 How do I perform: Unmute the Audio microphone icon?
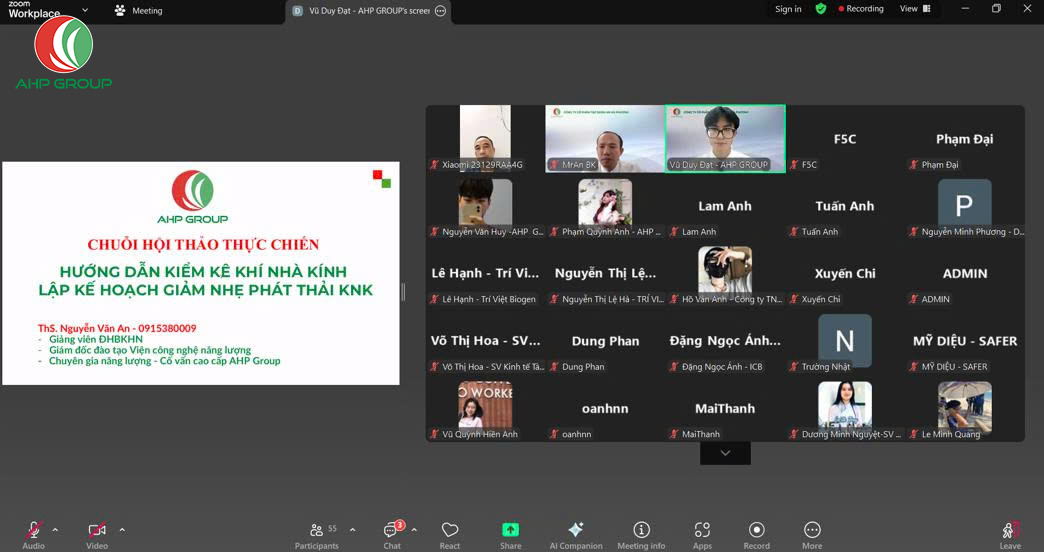tap(33, 530)
